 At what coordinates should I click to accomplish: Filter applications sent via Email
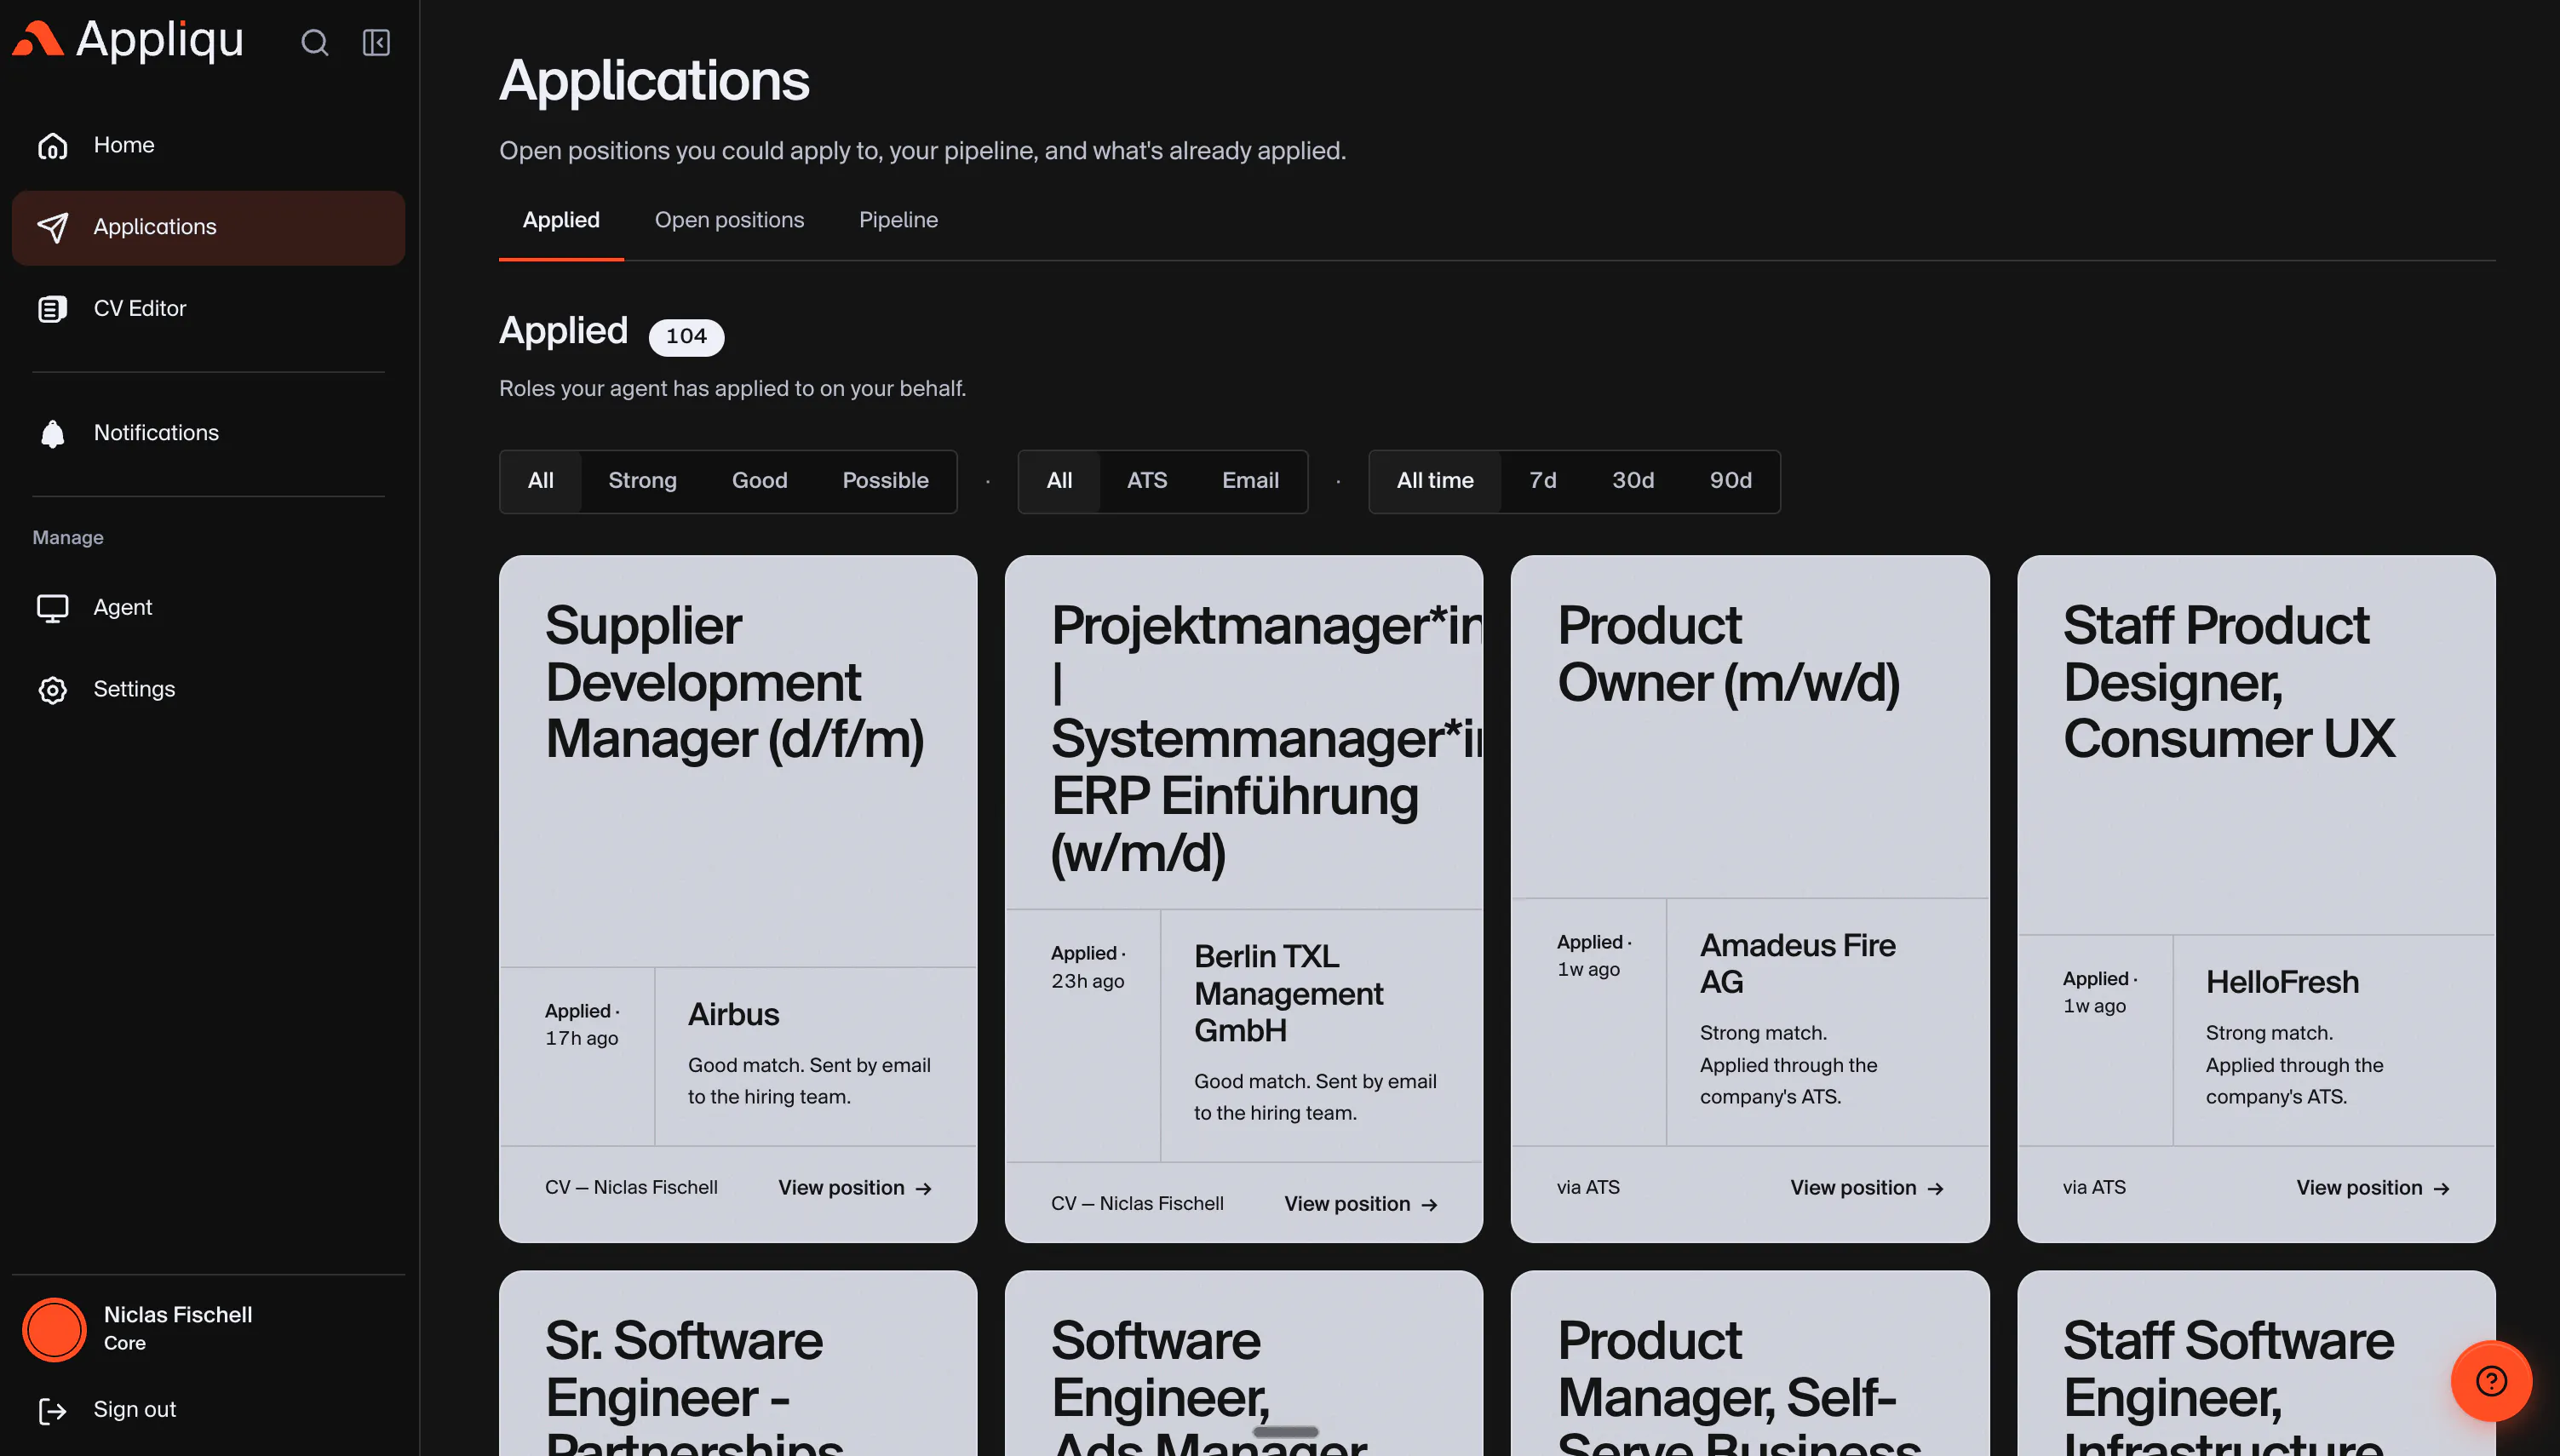(x=1250, y=481)
